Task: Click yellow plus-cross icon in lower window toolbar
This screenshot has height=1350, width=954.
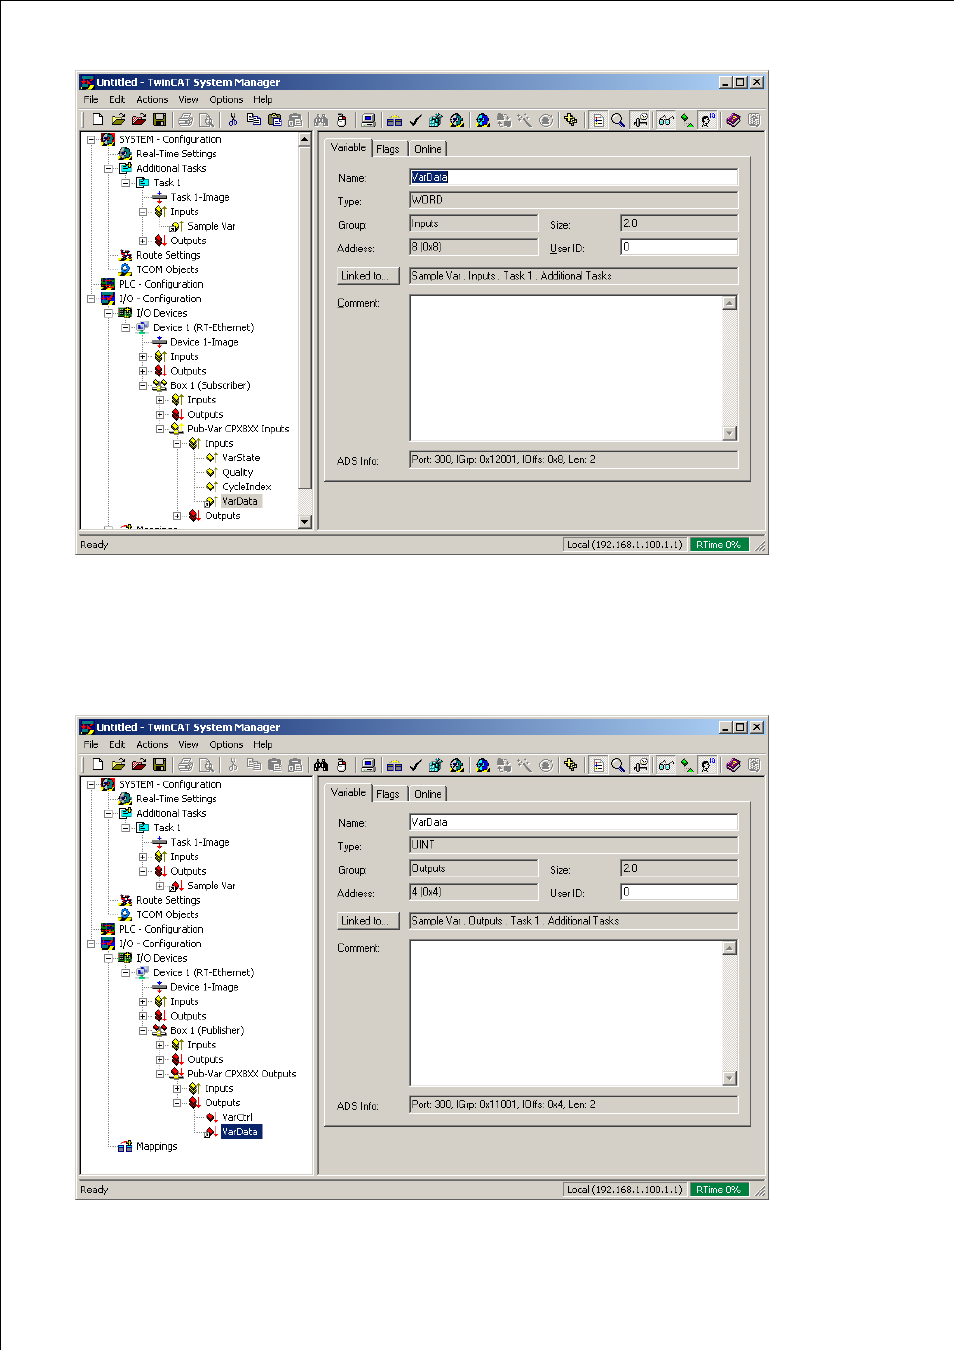Action: [571, 765]
